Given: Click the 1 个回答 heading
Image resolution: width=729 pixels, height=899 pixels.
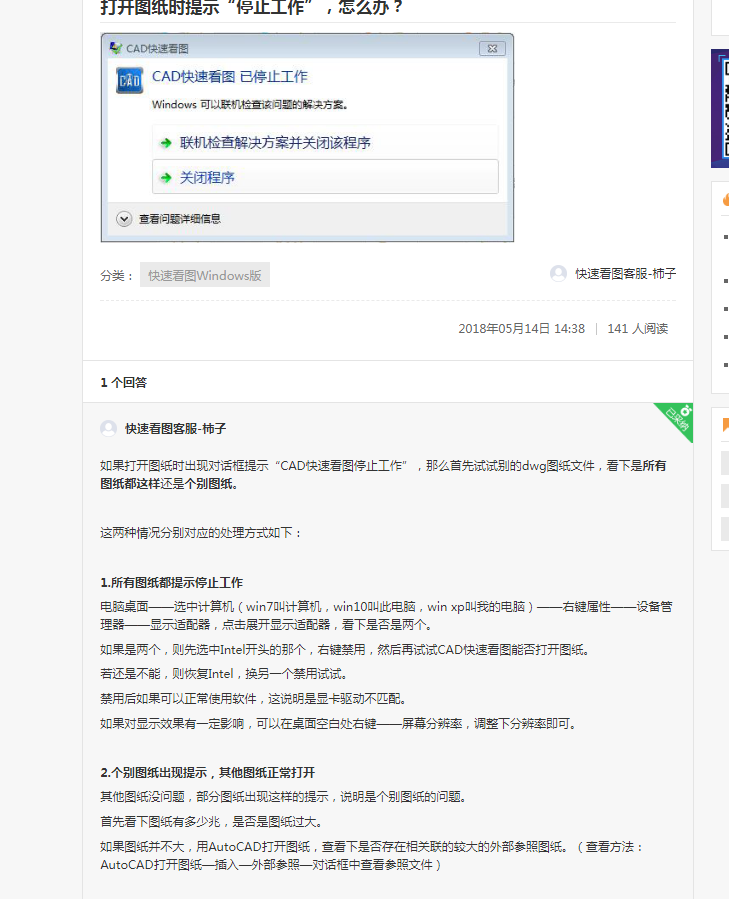Looking at the screenshot, I should coord(124,382).
